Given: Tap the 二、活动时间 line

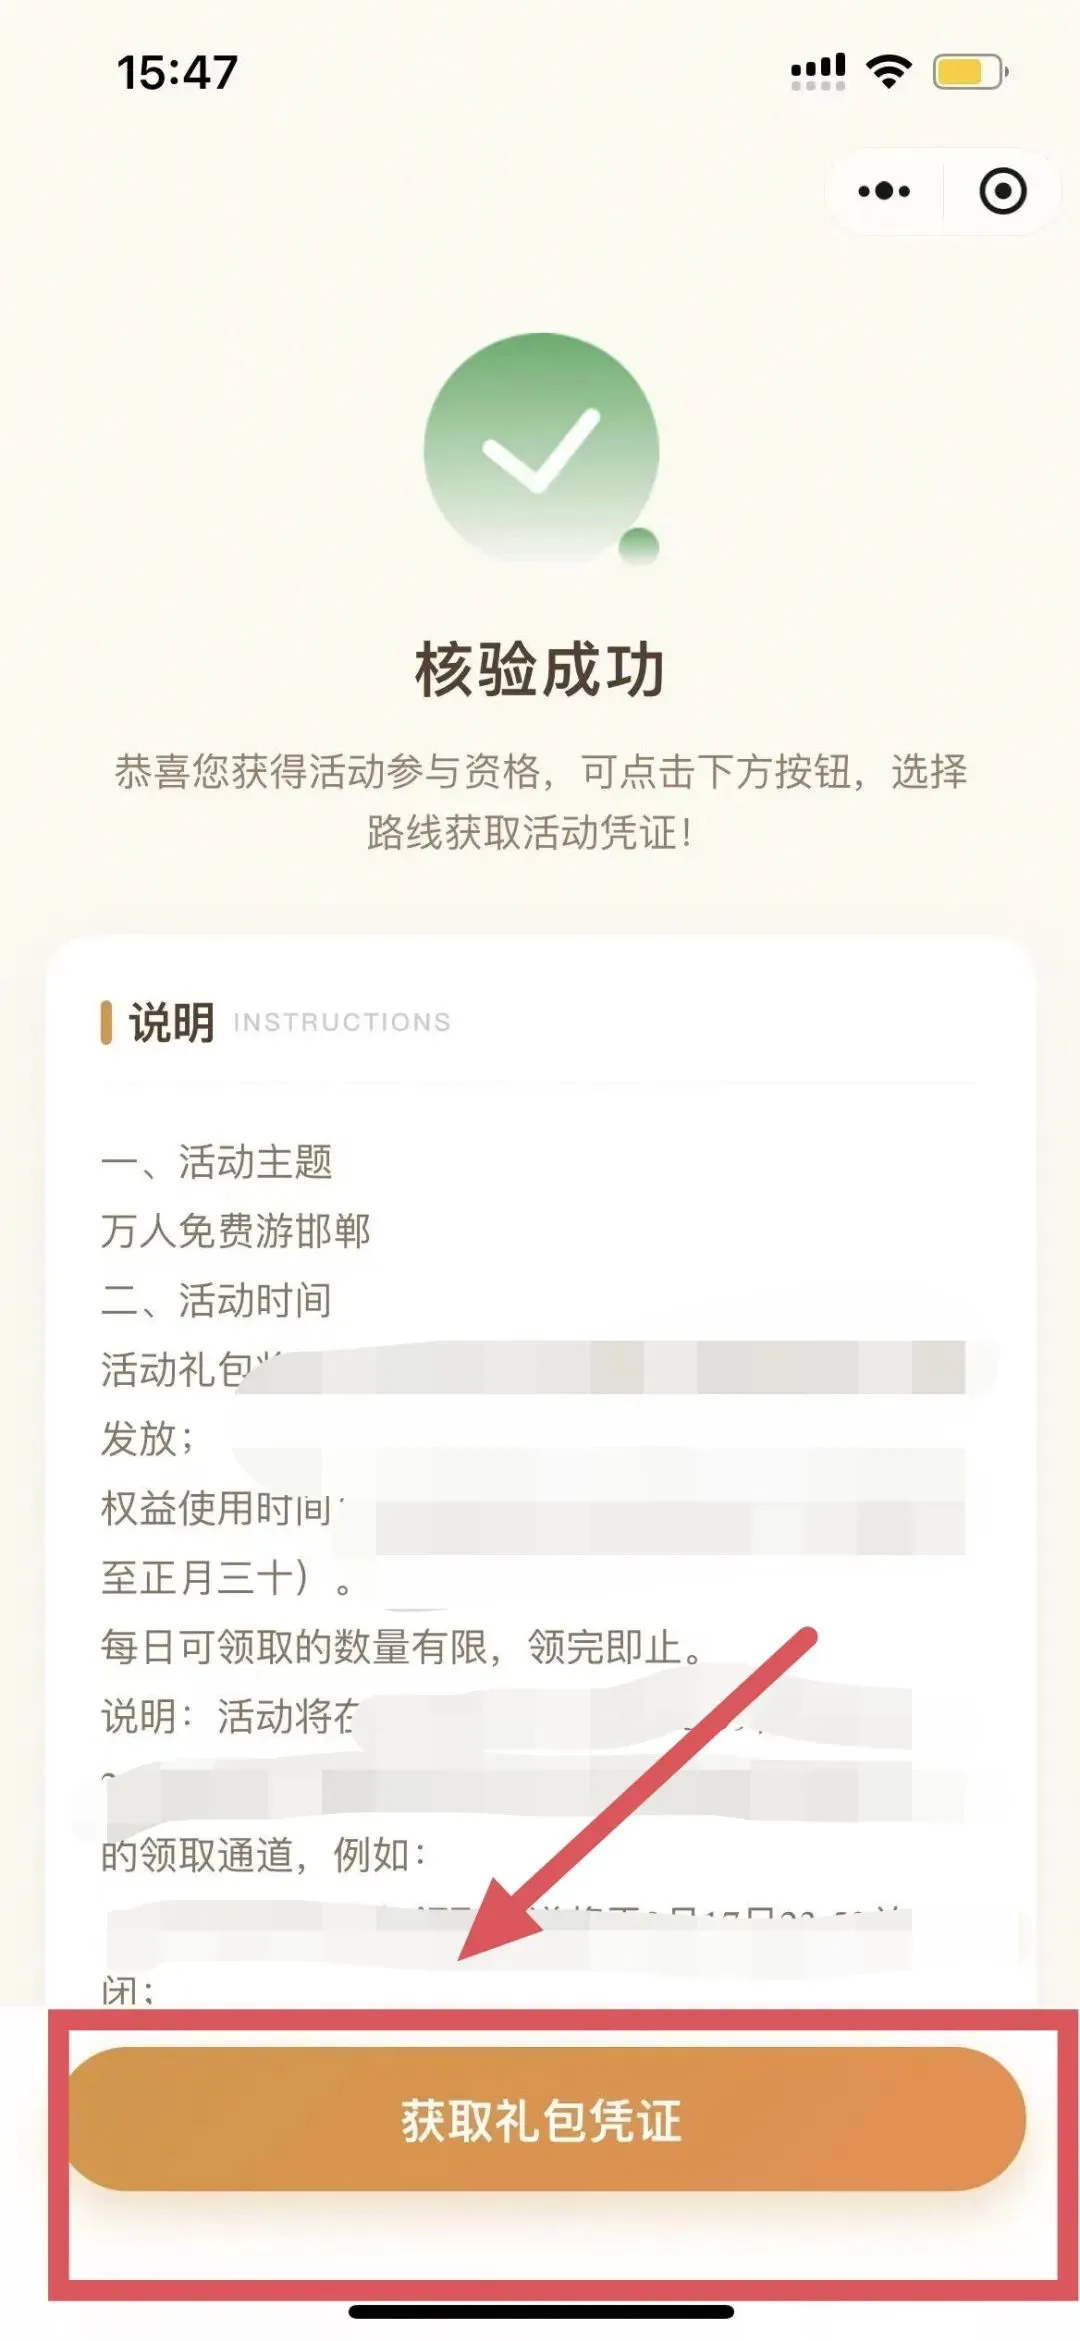Looking at the screenshot, I should pos(216,1300).
